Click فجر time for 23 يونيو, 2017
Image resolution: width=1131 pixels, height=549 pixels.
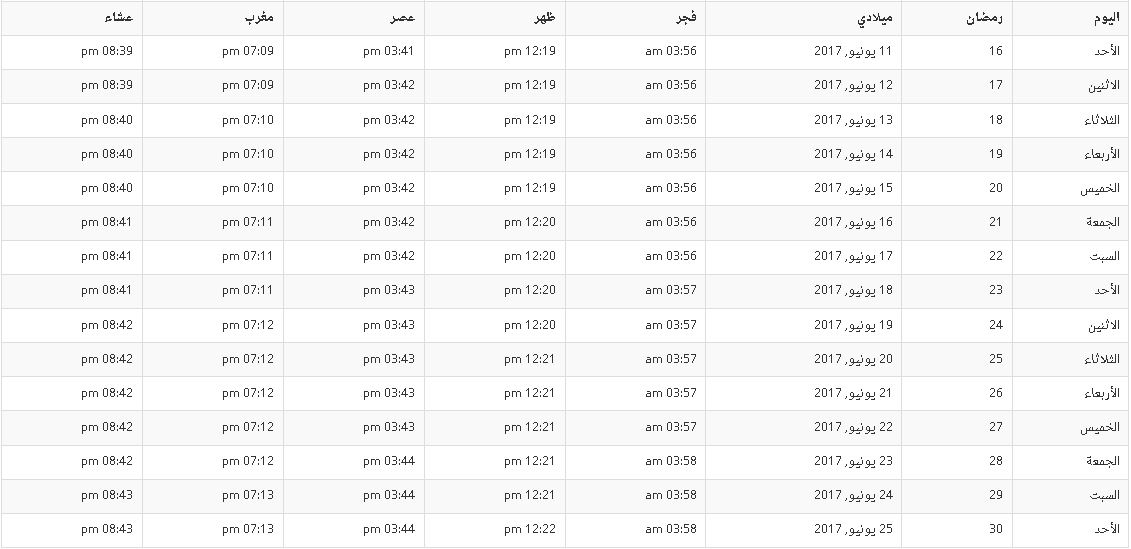[x=670, y=461]
